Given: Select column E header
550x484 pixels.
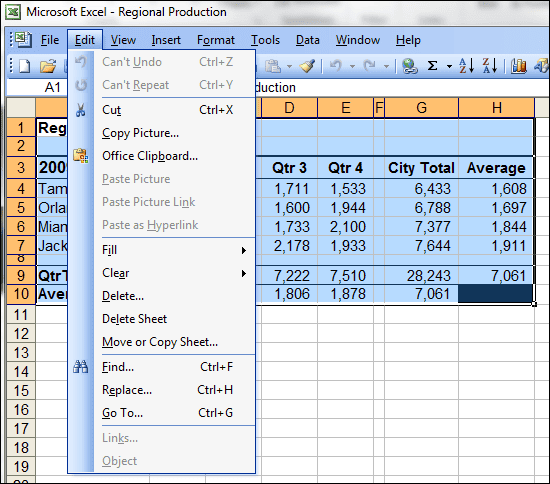Looking at the screenshot, I should point(346,108).
